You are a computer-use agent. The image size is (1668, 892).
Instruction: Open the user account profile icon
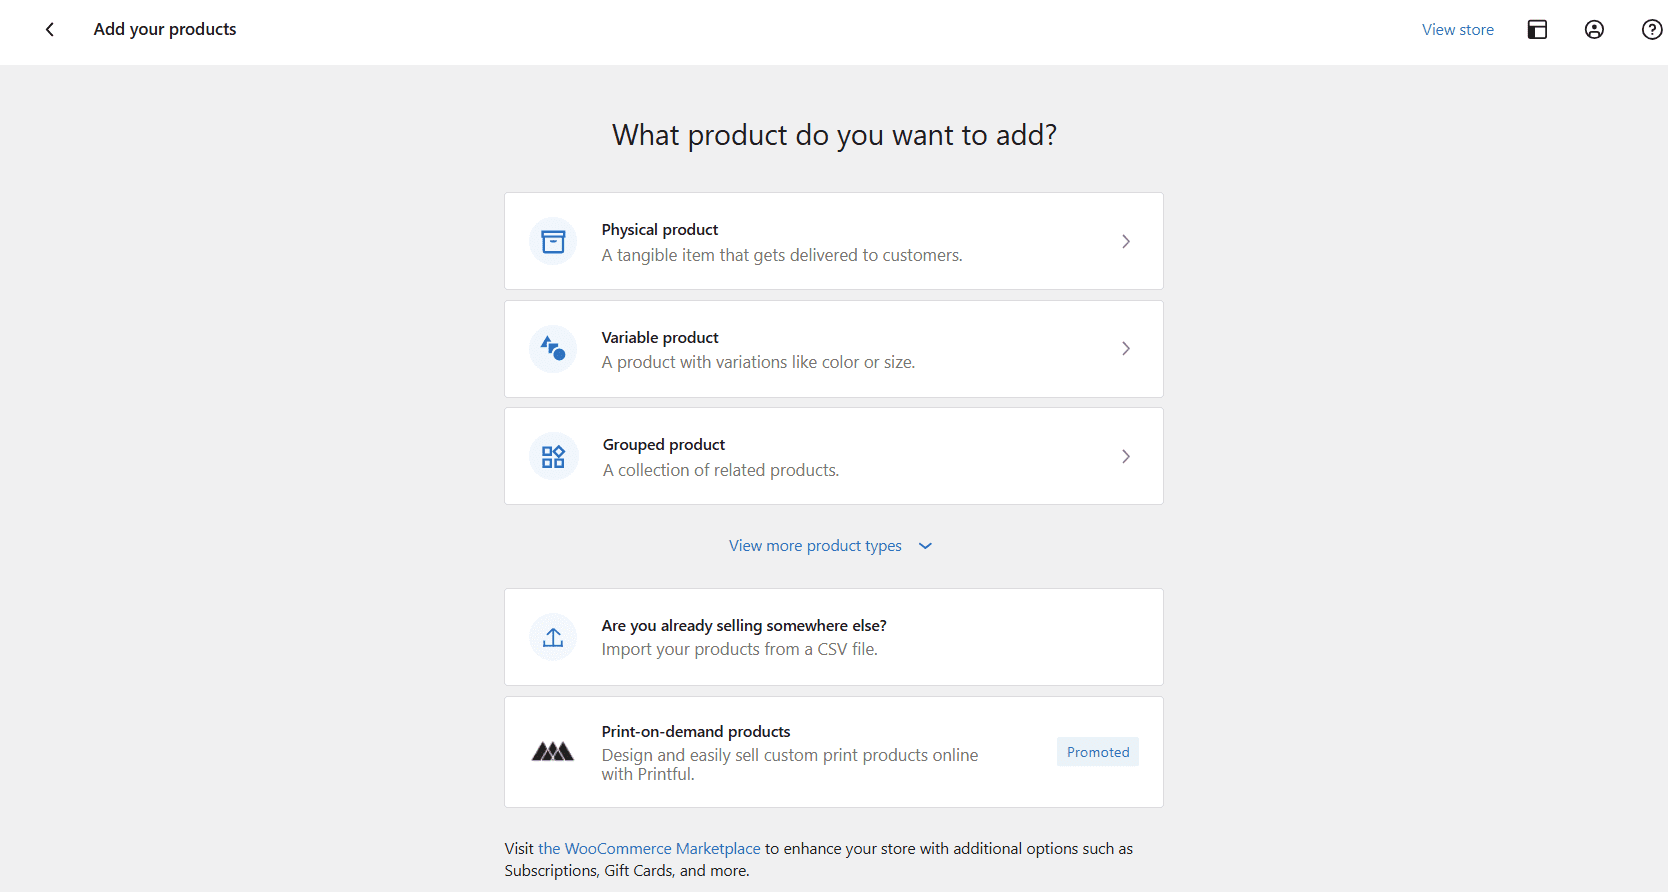tap(1594, 30)
